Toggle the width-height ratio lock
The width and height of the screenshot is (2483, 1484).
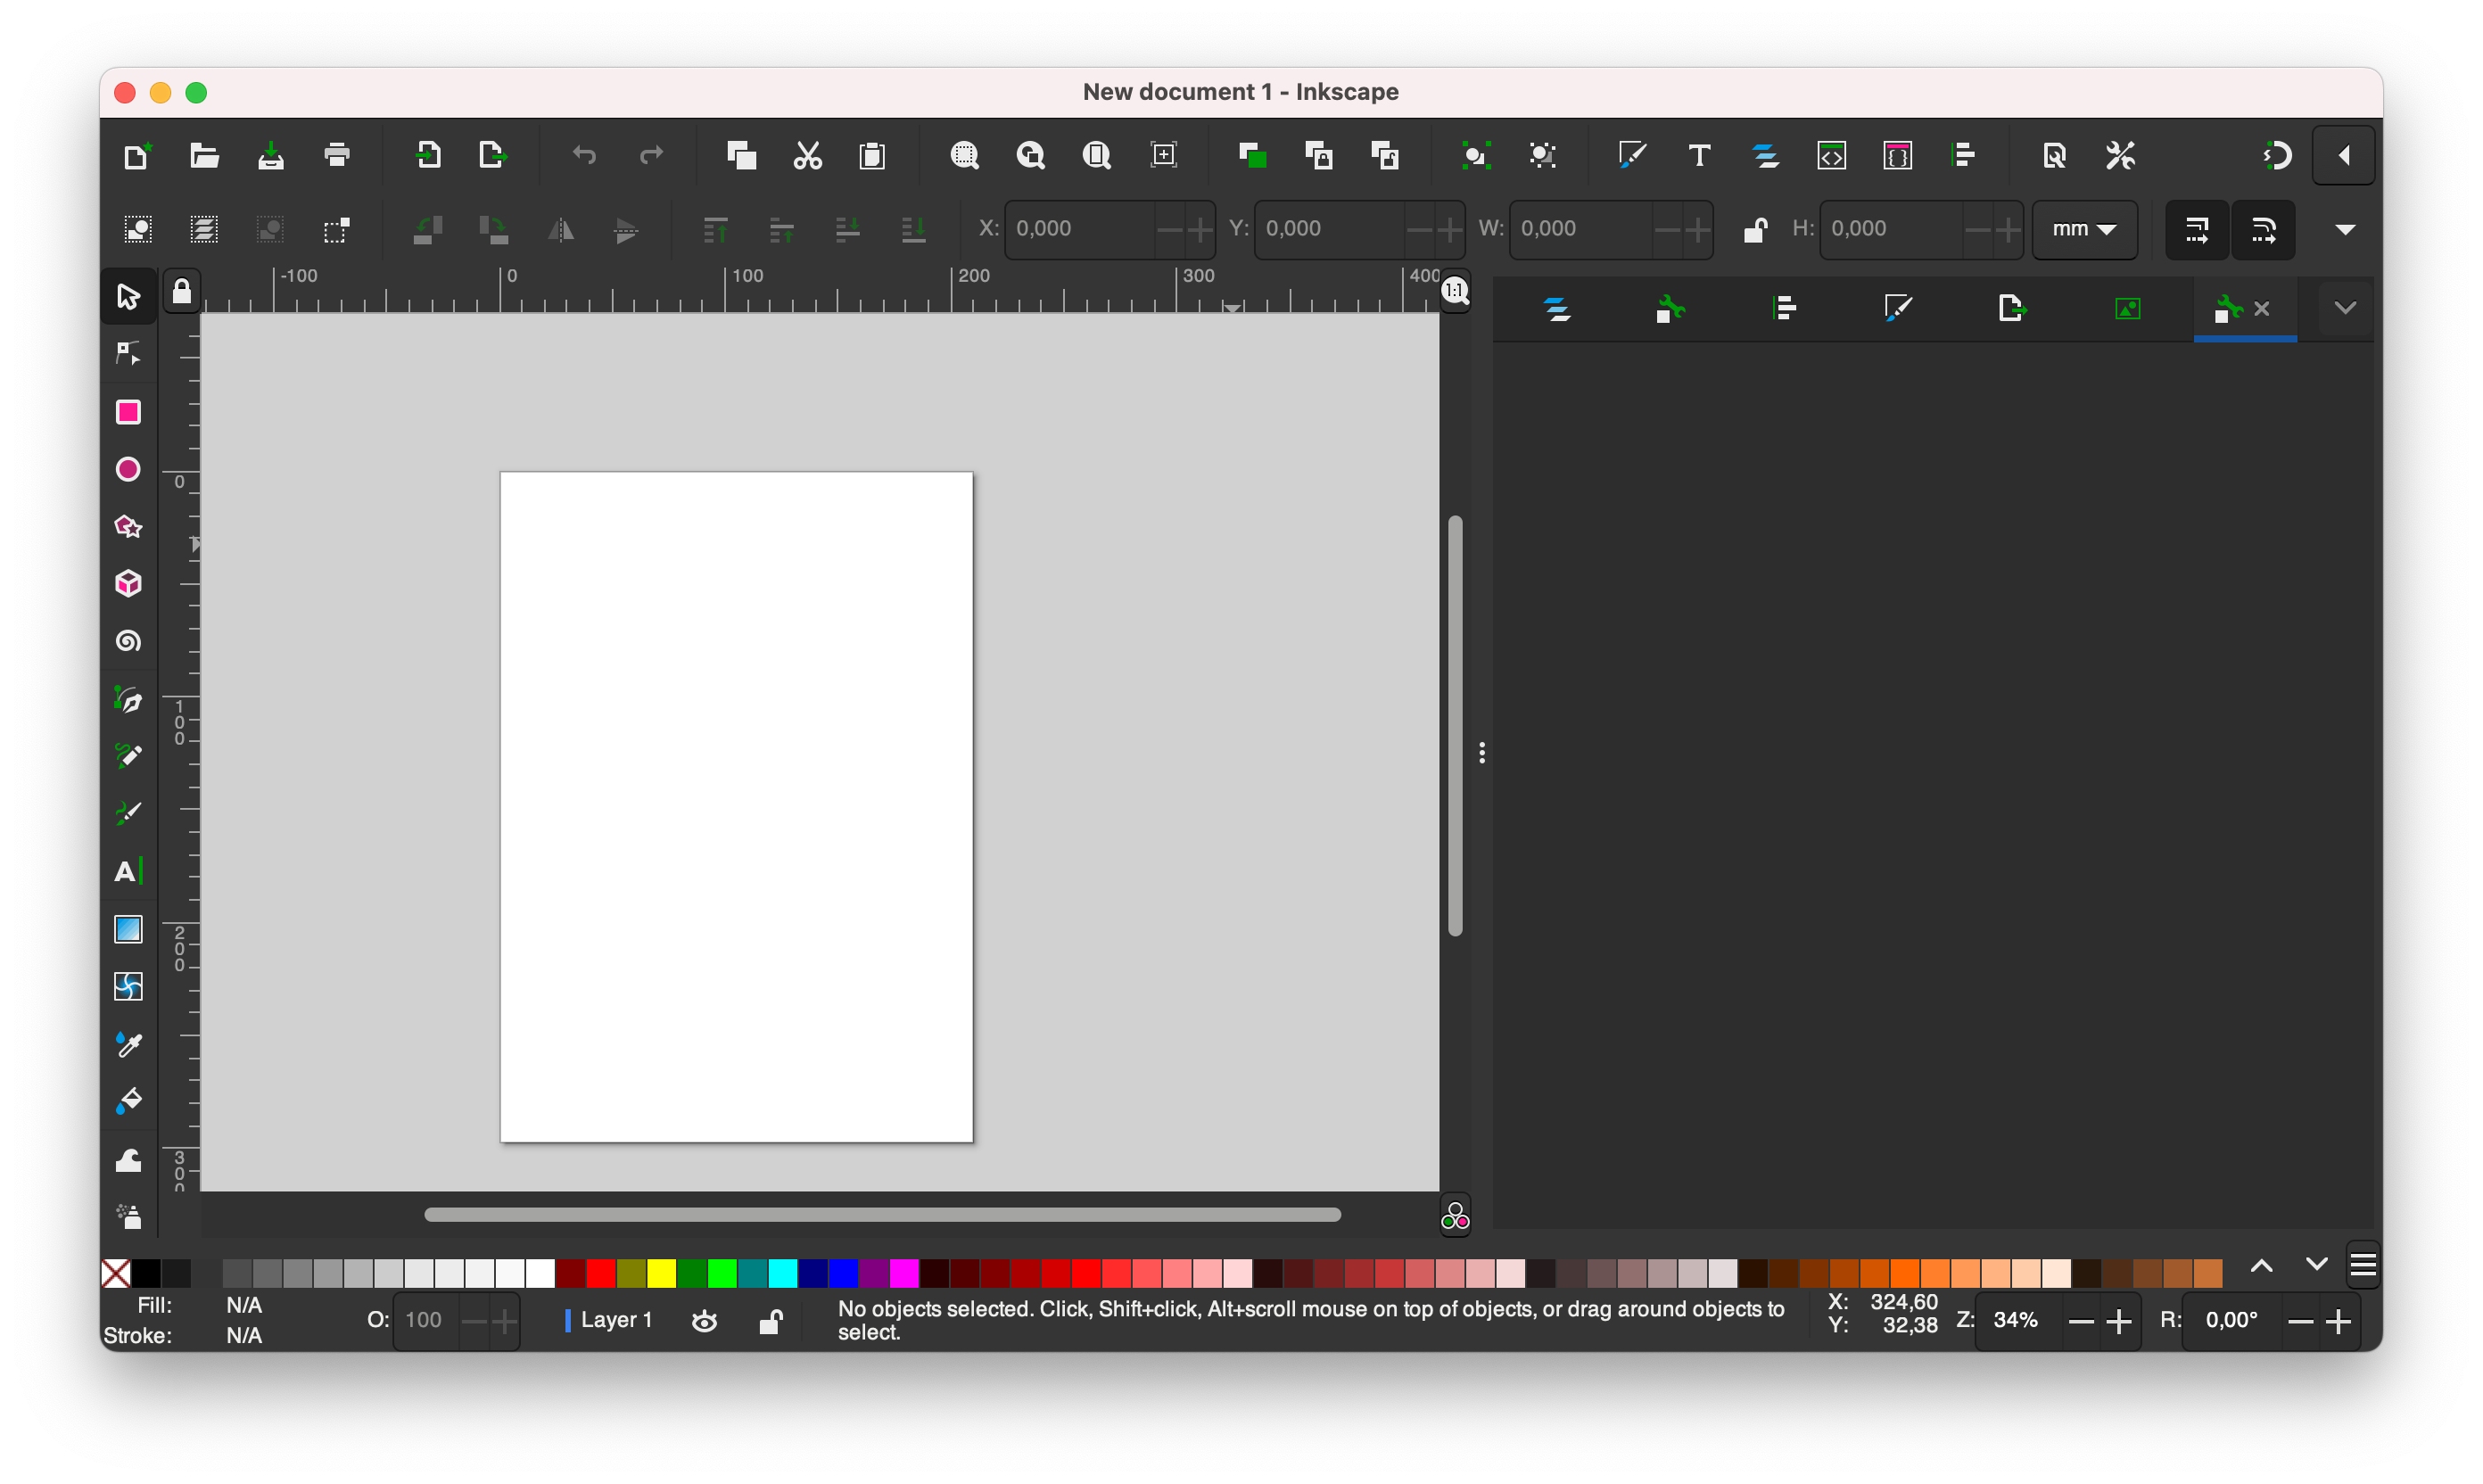pyautogui.click(x=1755, y=229)
